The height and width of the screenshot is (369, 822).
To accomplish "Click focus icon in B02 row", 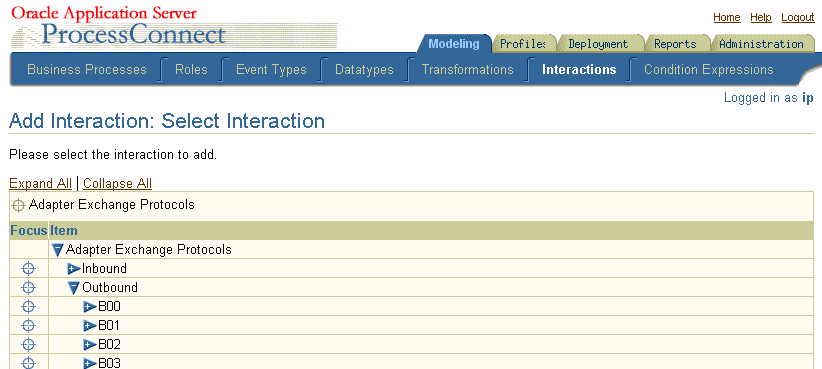I will [29, 344].
